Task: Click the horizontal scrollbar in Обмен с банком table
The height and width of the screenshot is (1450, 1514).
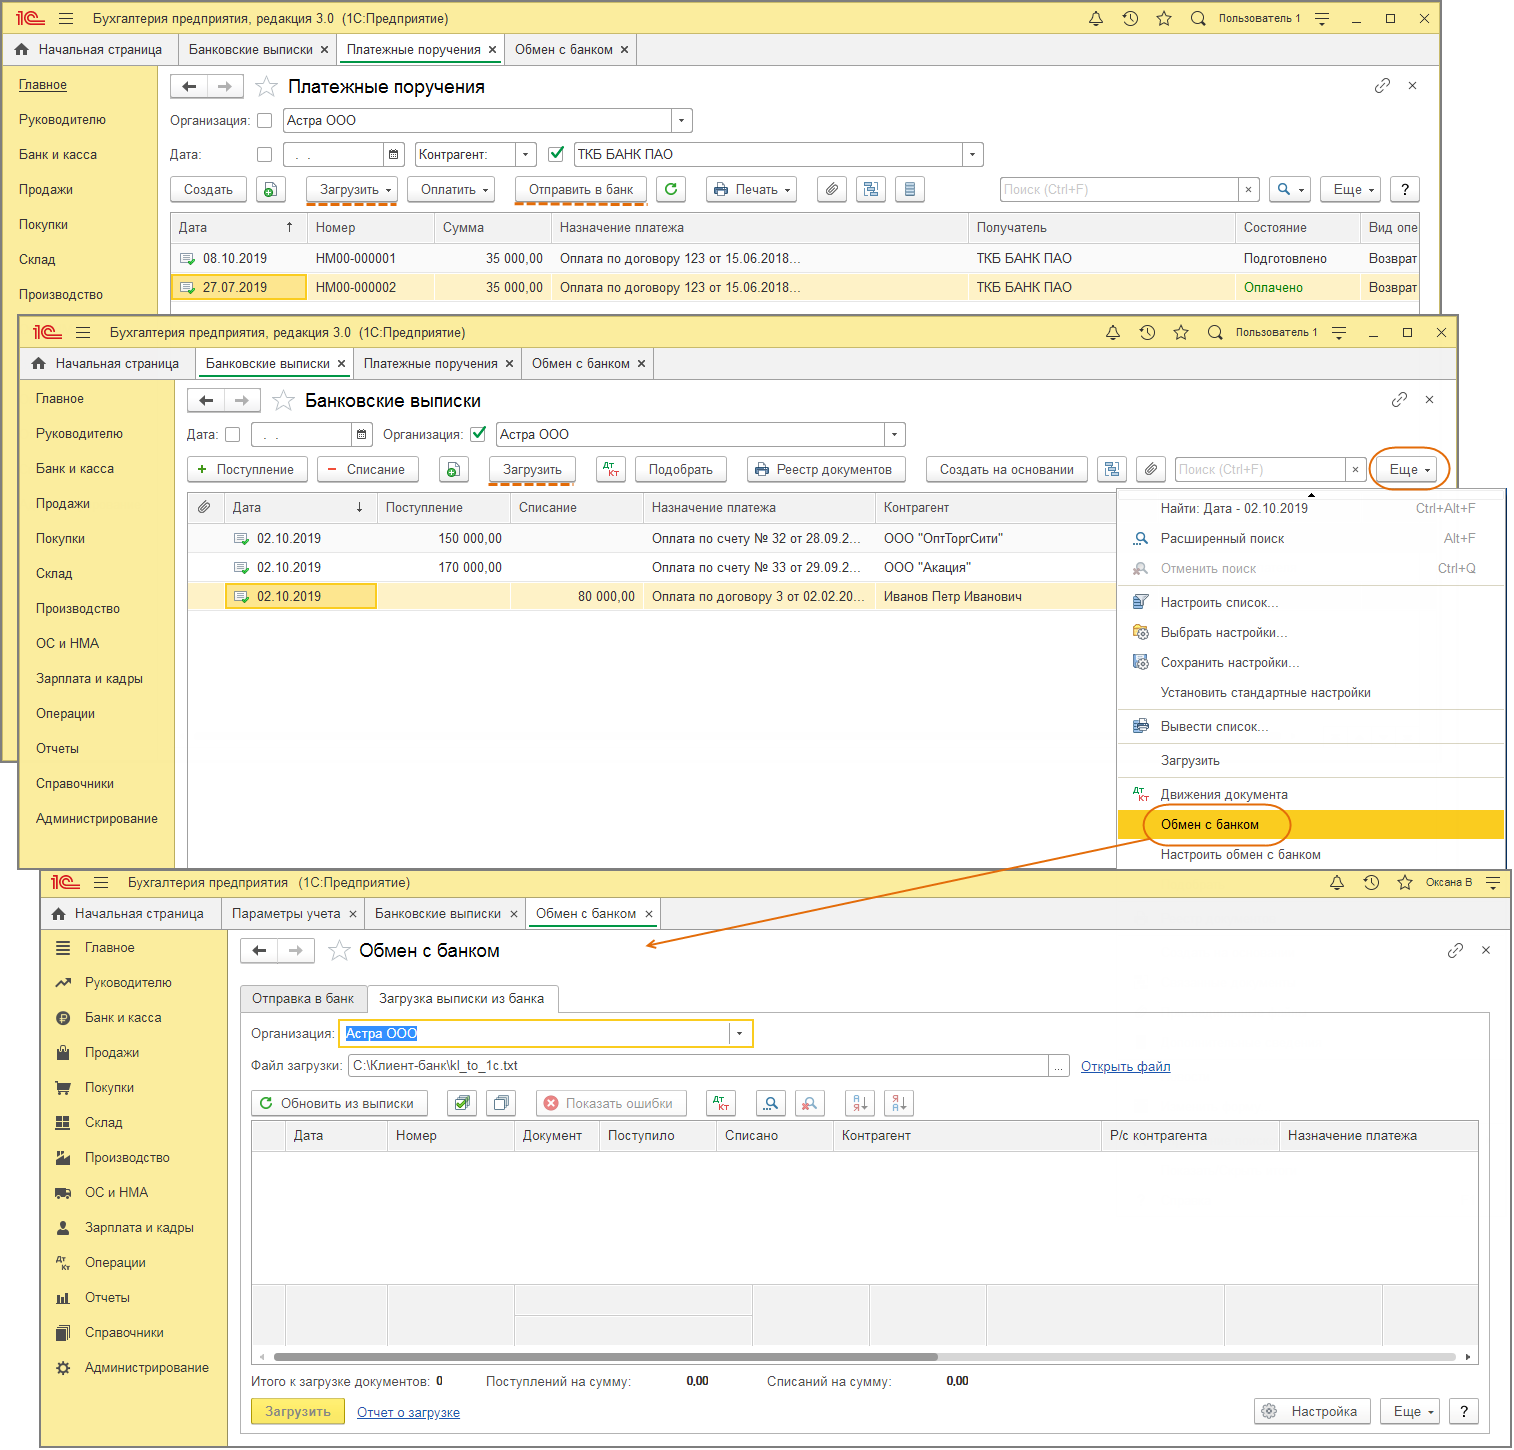Action: click(605, 1357)
